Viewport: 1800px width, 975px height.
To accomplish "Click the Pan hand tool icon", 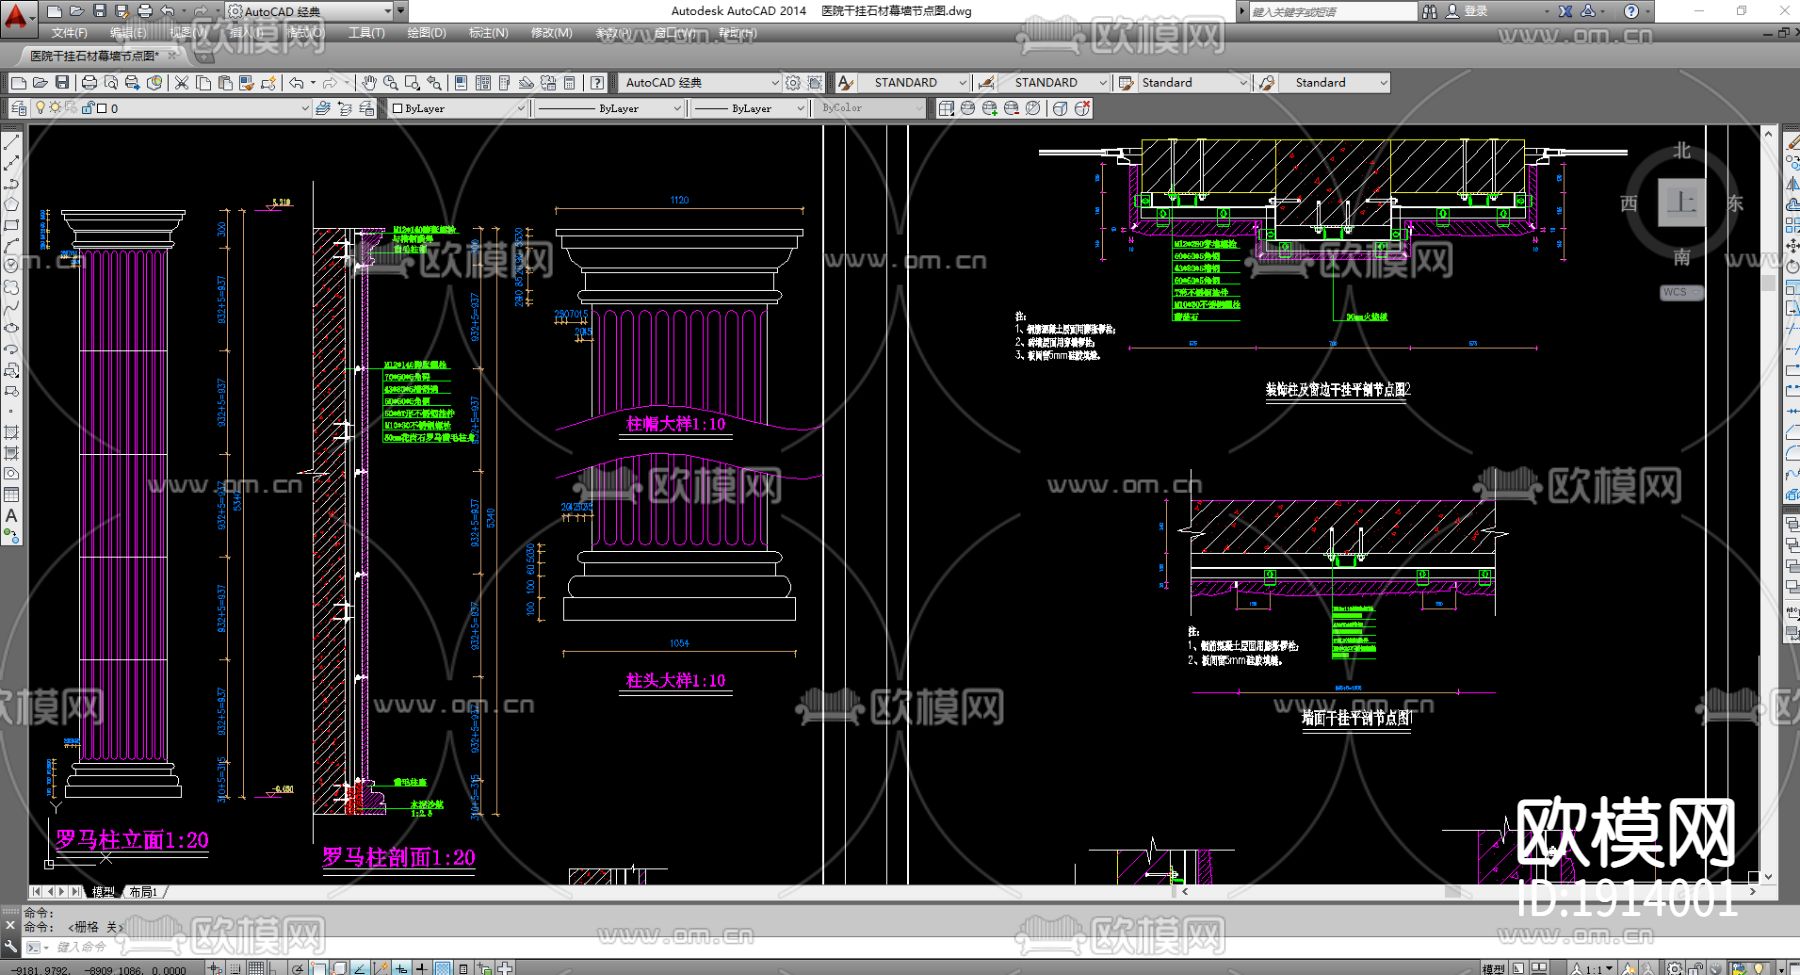I will (369, 83).
